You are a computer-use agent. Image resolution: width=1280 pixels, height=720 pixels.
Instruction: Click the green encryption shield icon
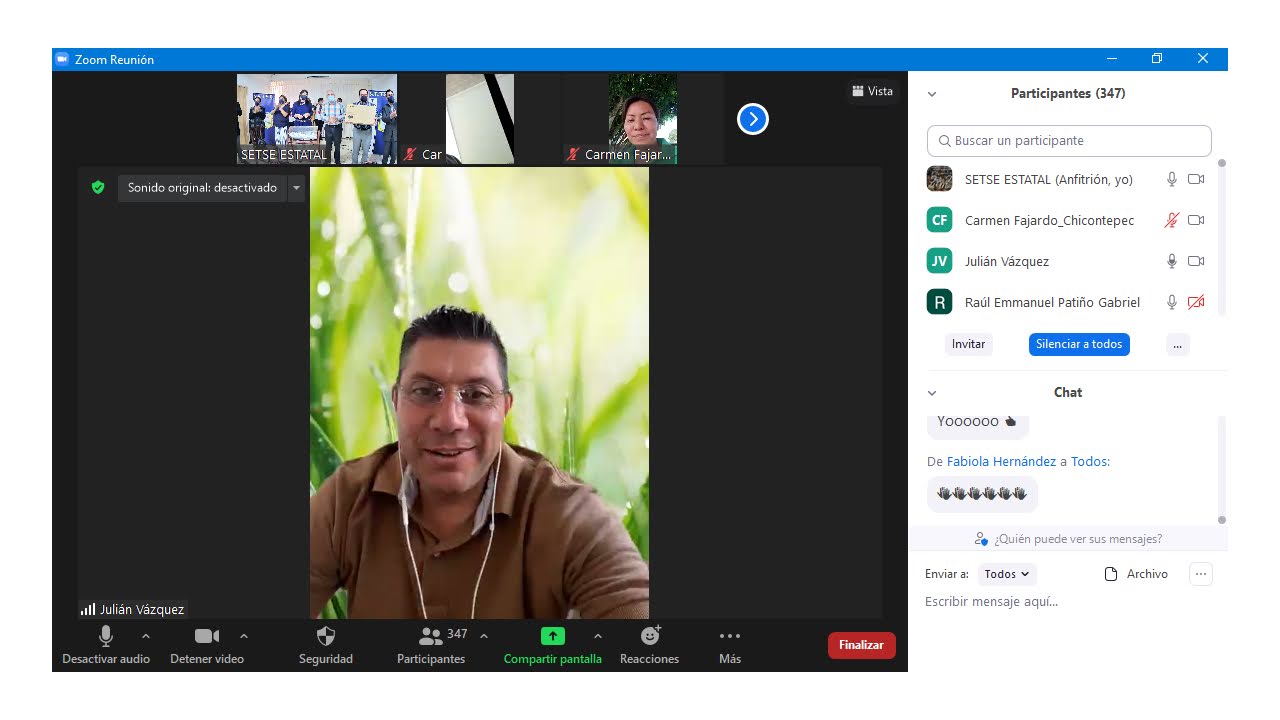pos(98,187)
